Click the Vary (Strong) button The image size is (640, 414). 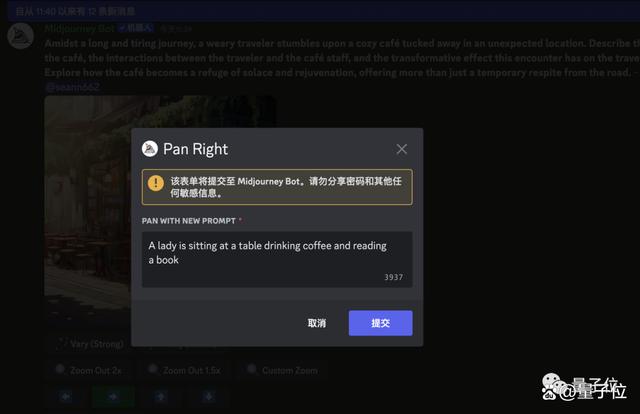[x=90, y=344]
